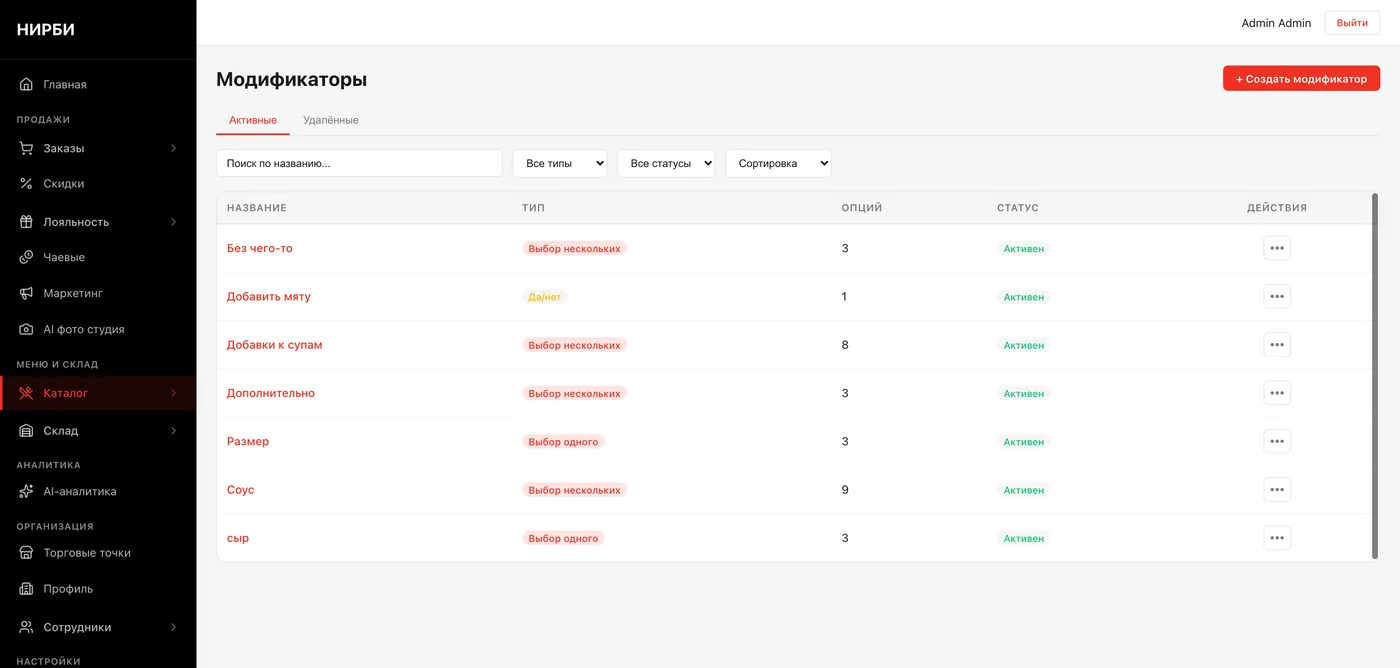Open the Размер modifier link

coord(248,441)
